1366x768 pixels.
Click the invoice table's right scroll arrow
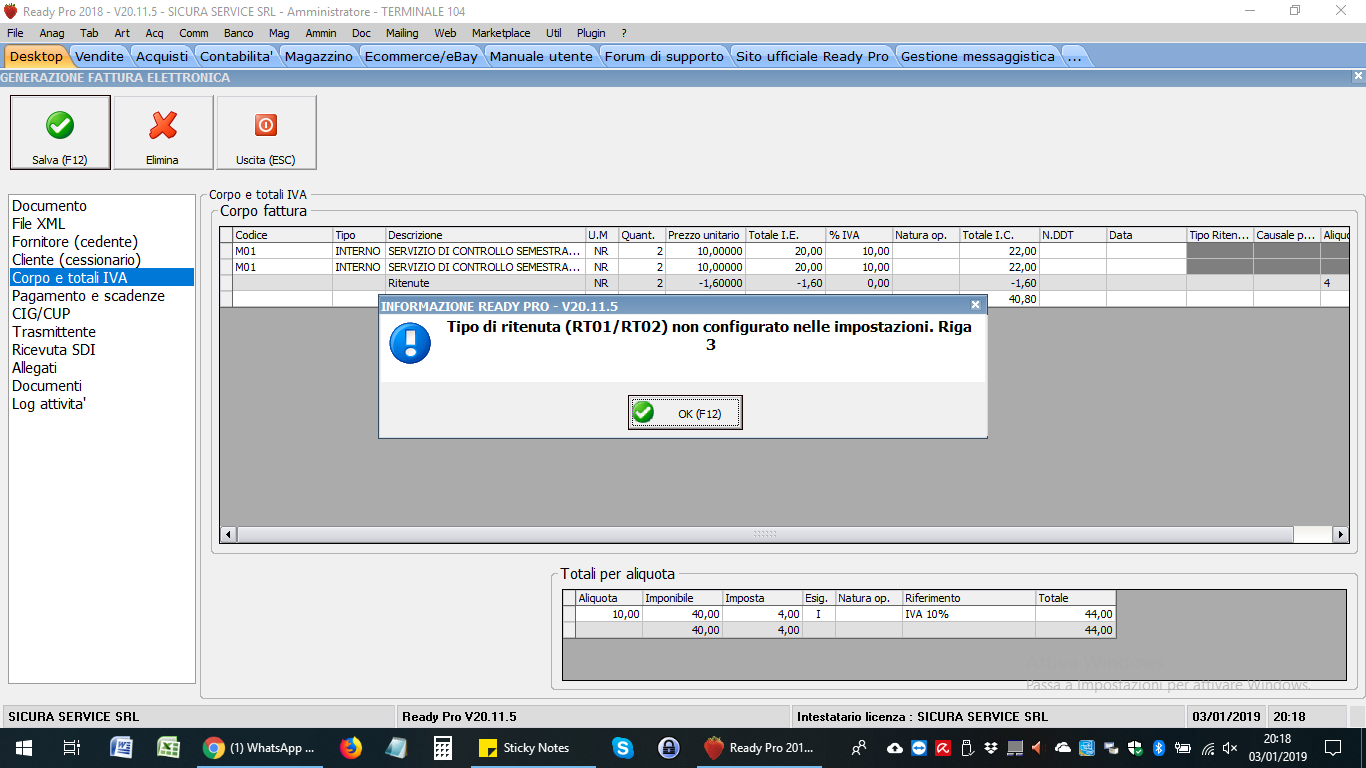(1341, 535)
